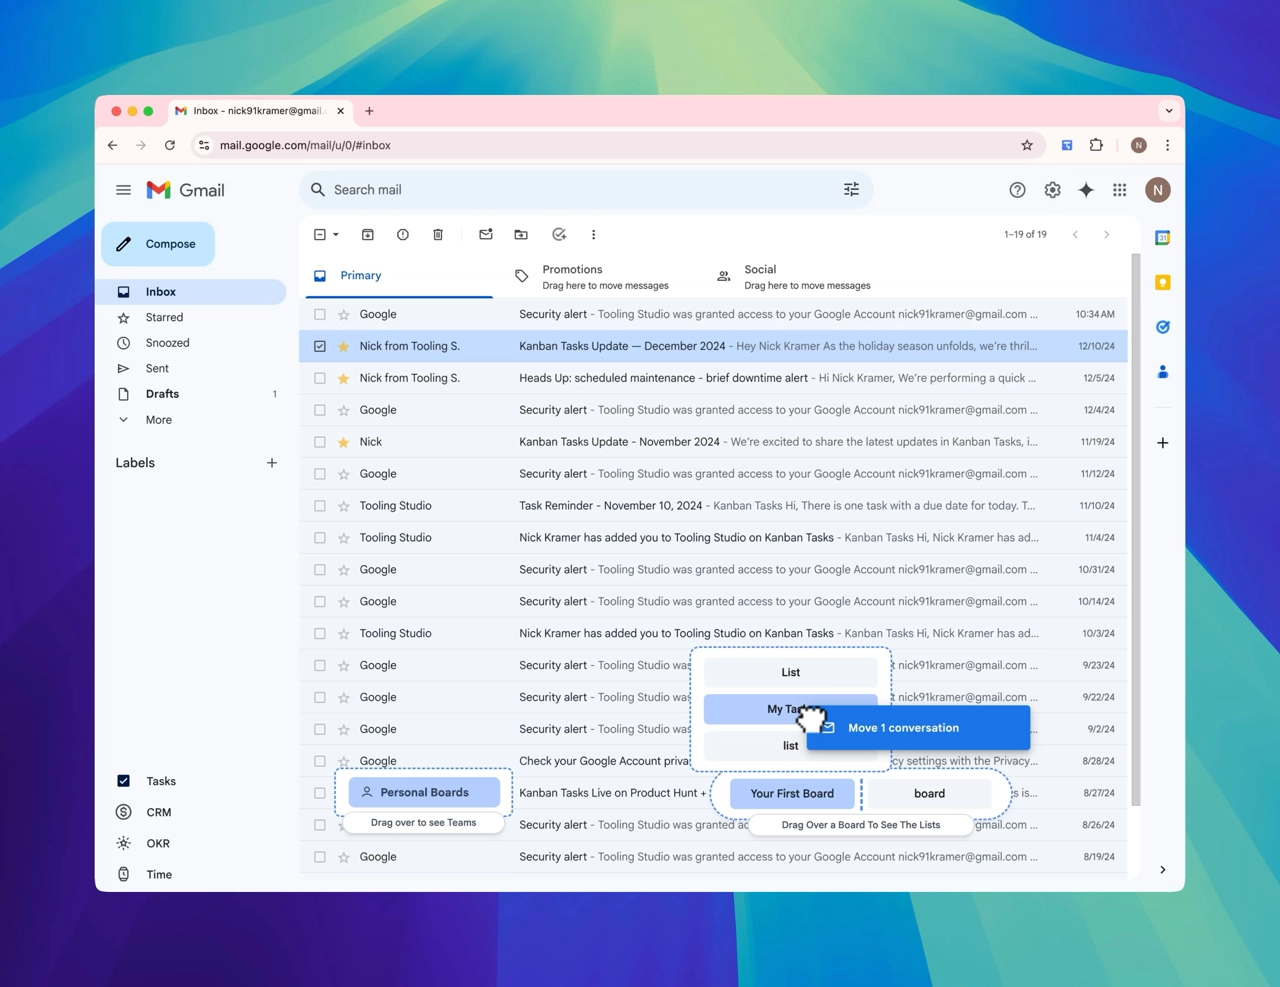
Task: Open the Google apps grid
Action: pos(1120,190)
